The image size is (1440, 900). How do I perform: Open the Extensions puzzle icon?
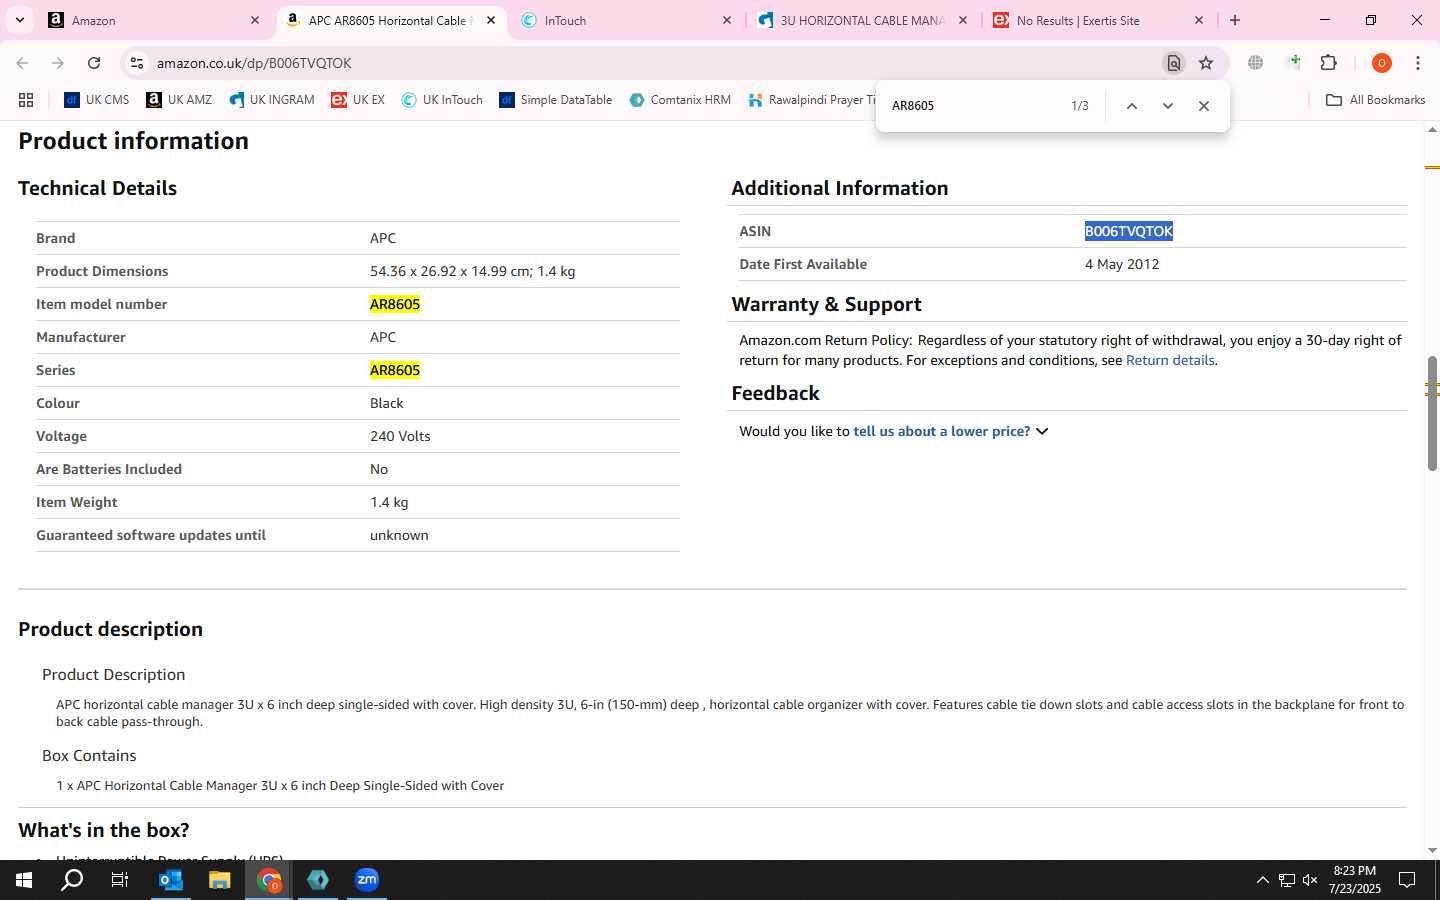pyautogui.click(x=1328, y=63)
